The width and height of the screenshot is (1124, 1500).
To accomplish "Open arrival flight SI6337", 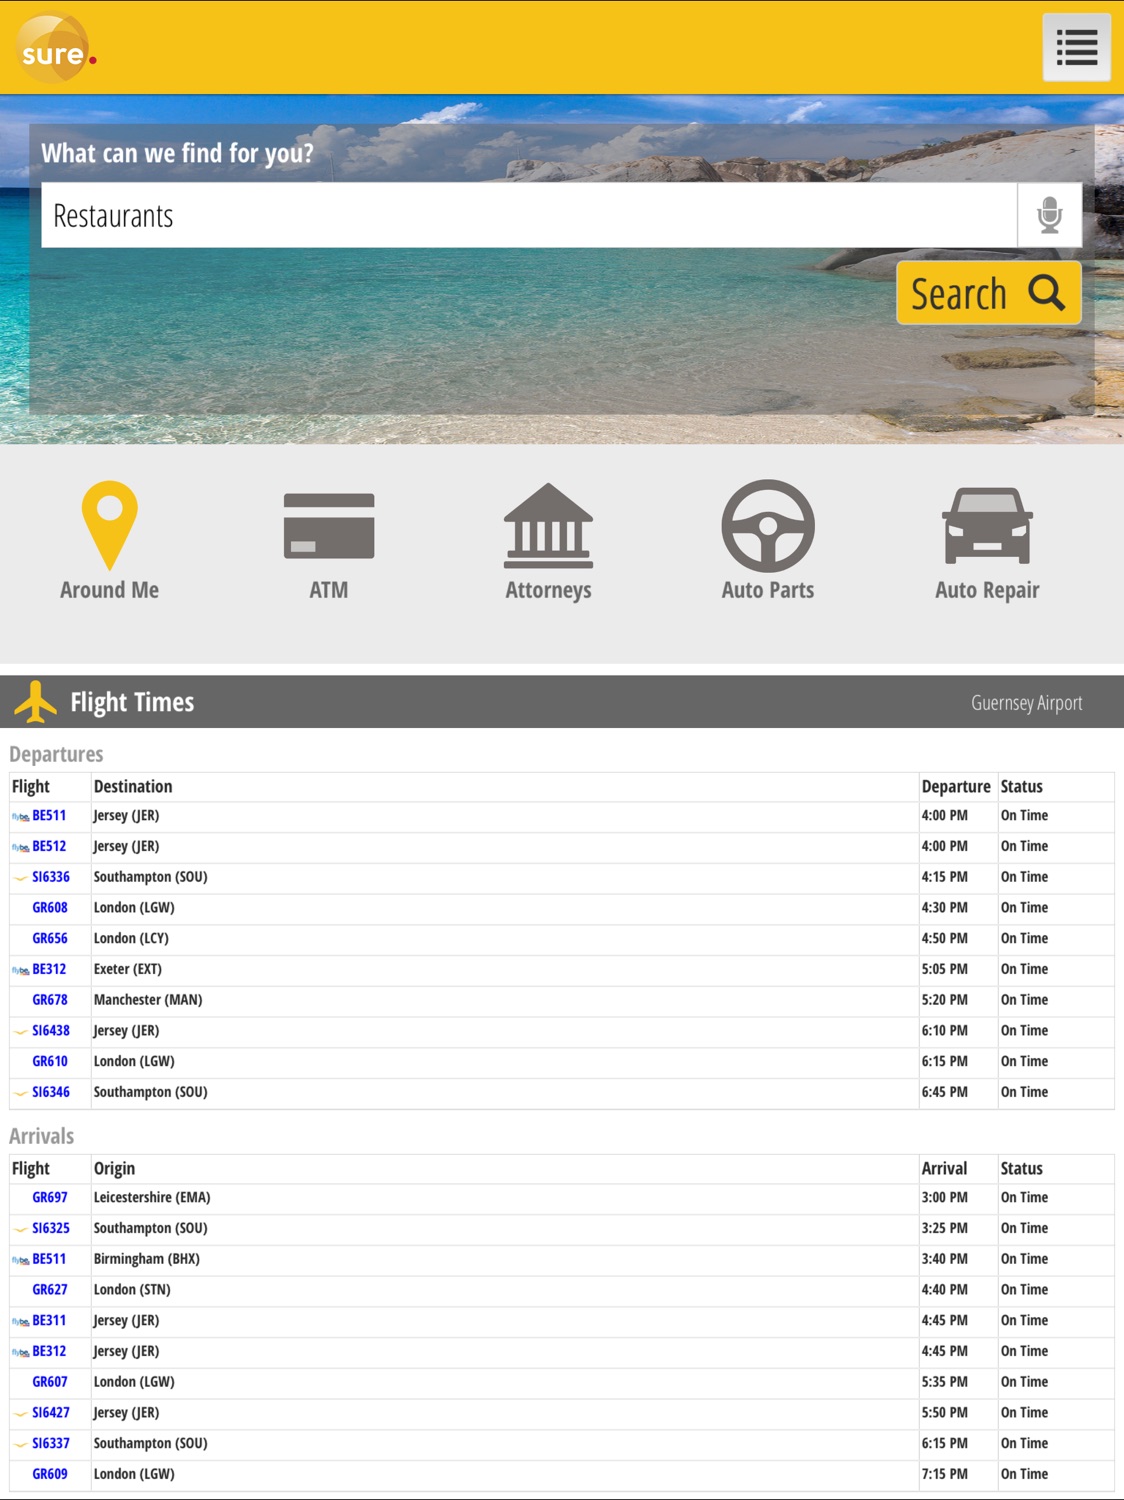I will pos(51,1444).
